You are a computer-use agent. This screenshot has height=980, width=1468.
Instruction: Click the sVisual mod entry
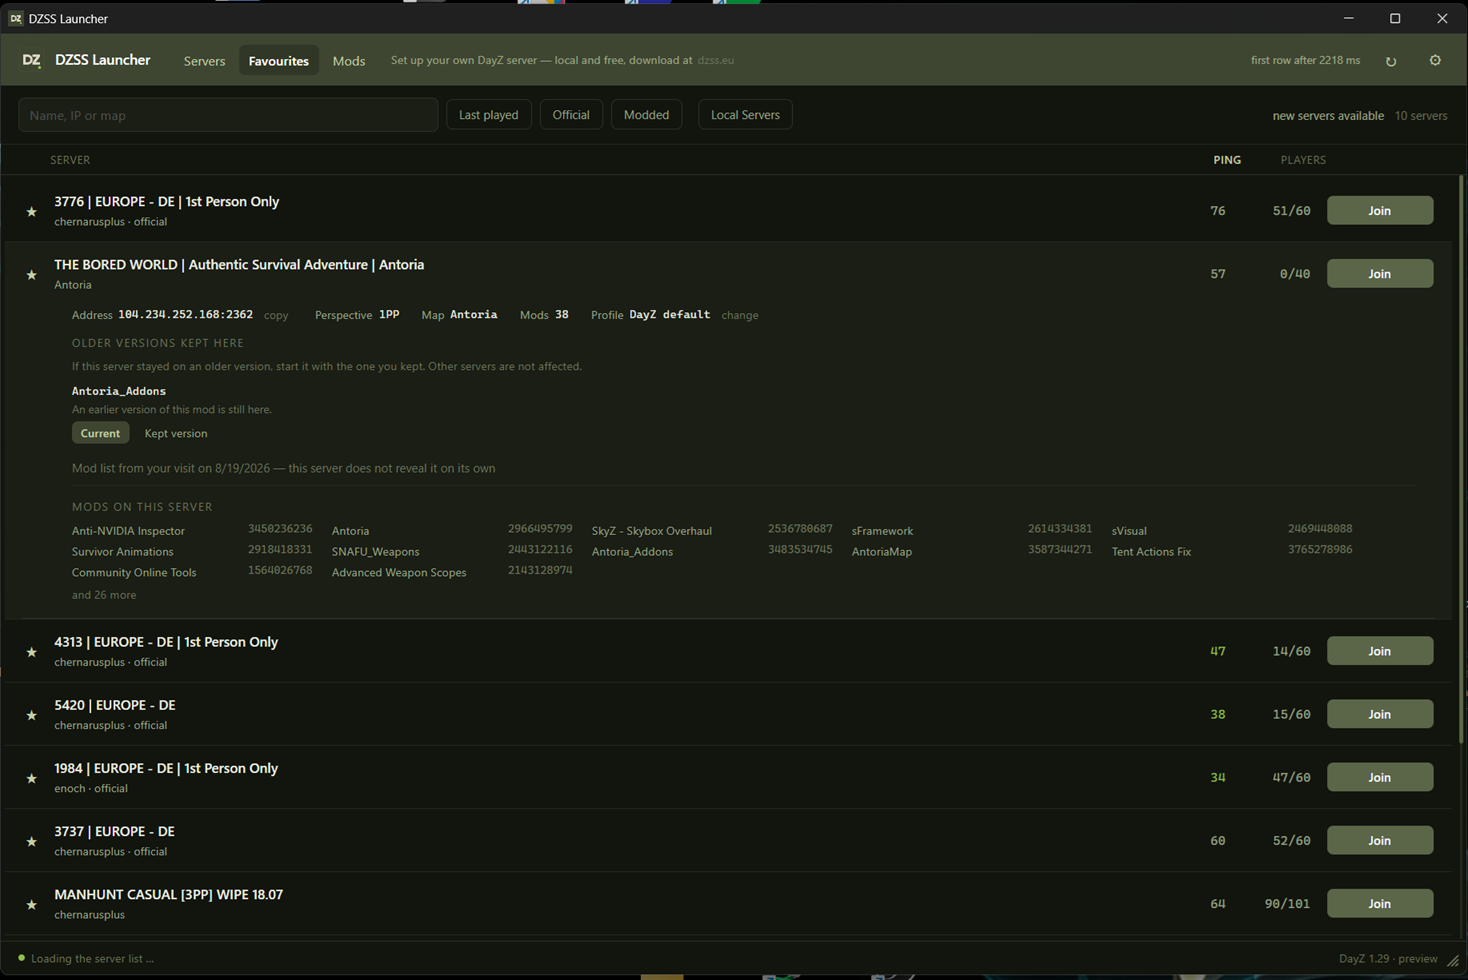pyautogui.click(x=1129, y=531)
